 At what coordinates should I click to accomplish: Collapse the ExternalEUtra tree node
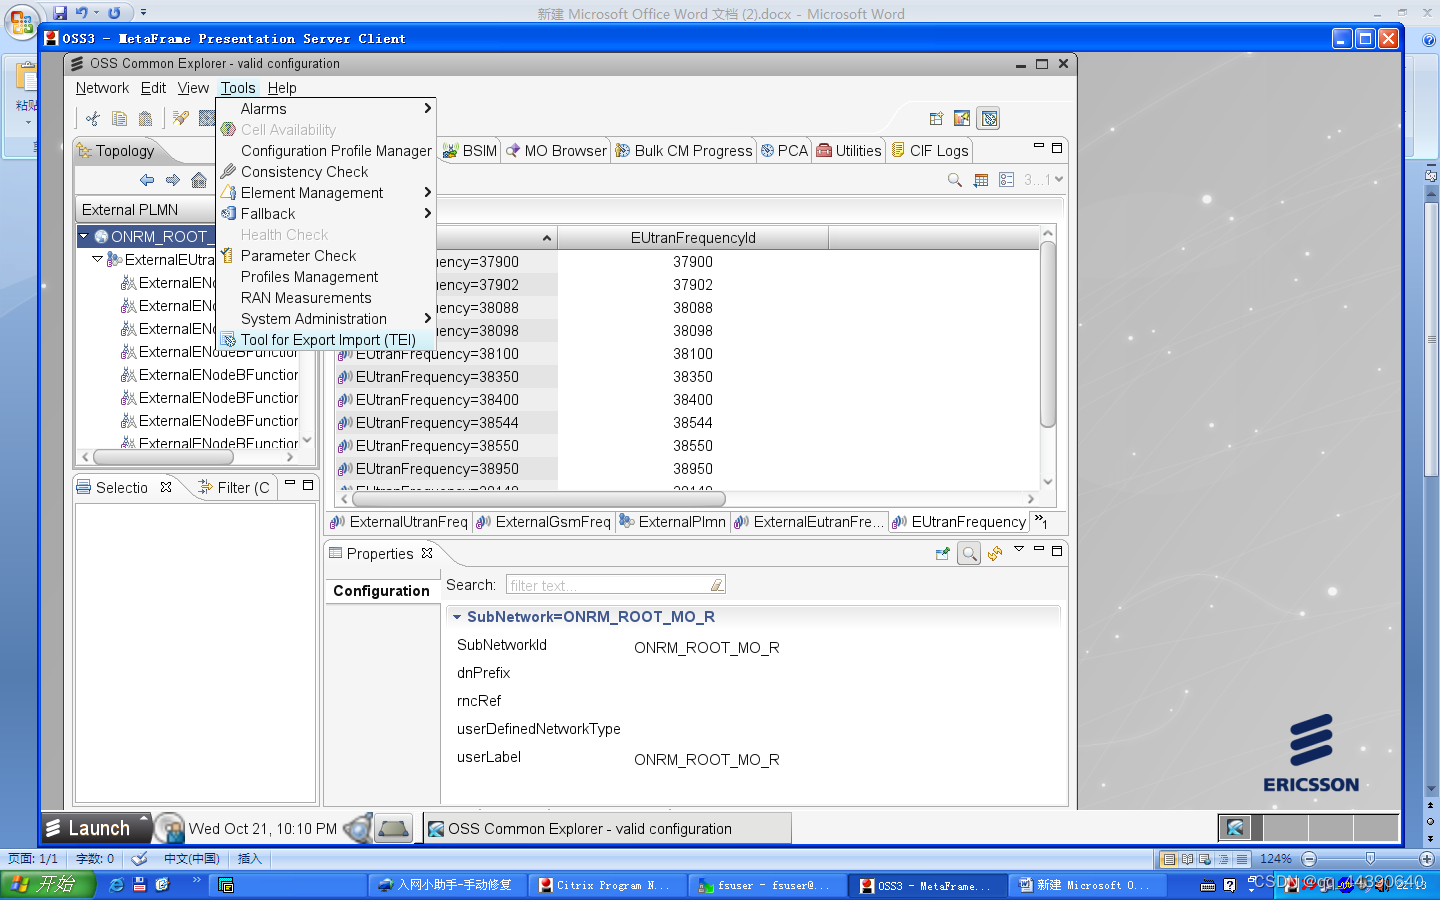point(97,259)
